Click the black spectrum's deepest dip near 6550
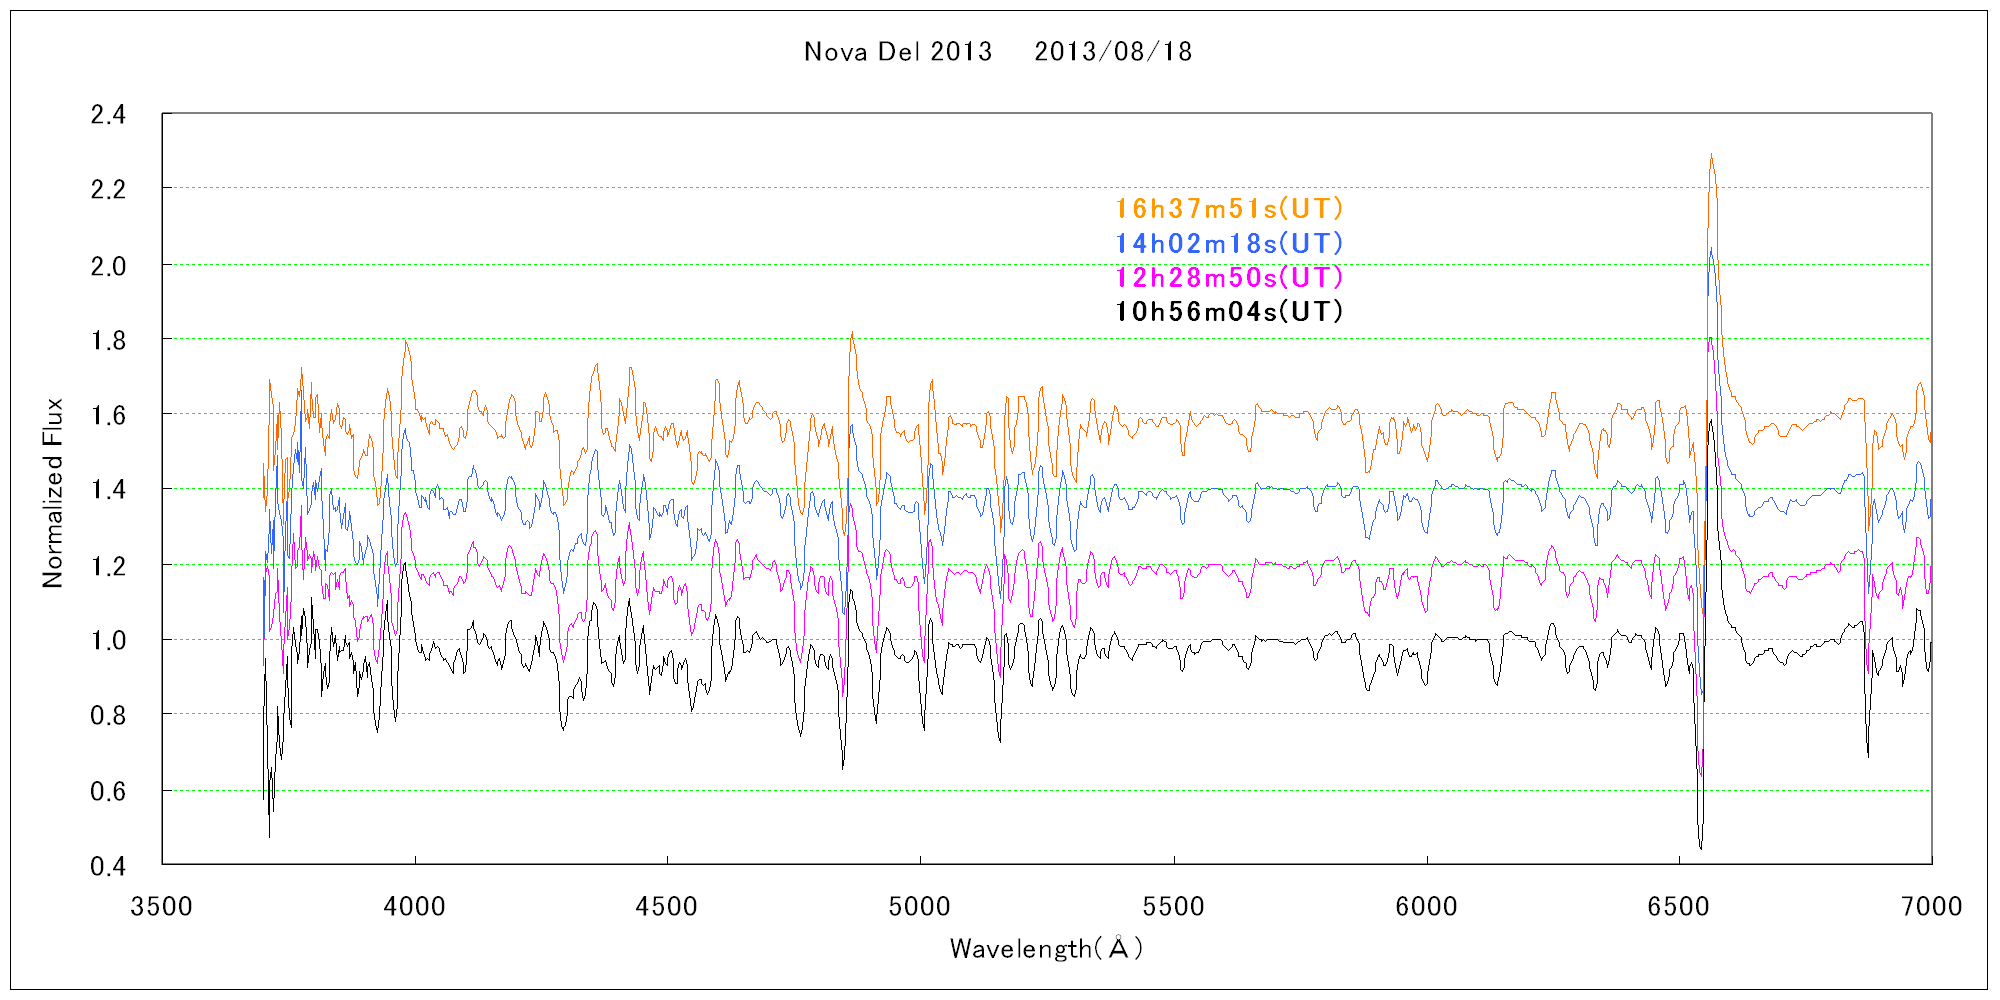This screenshot has height=1000, width=2000. point(1700,846)
